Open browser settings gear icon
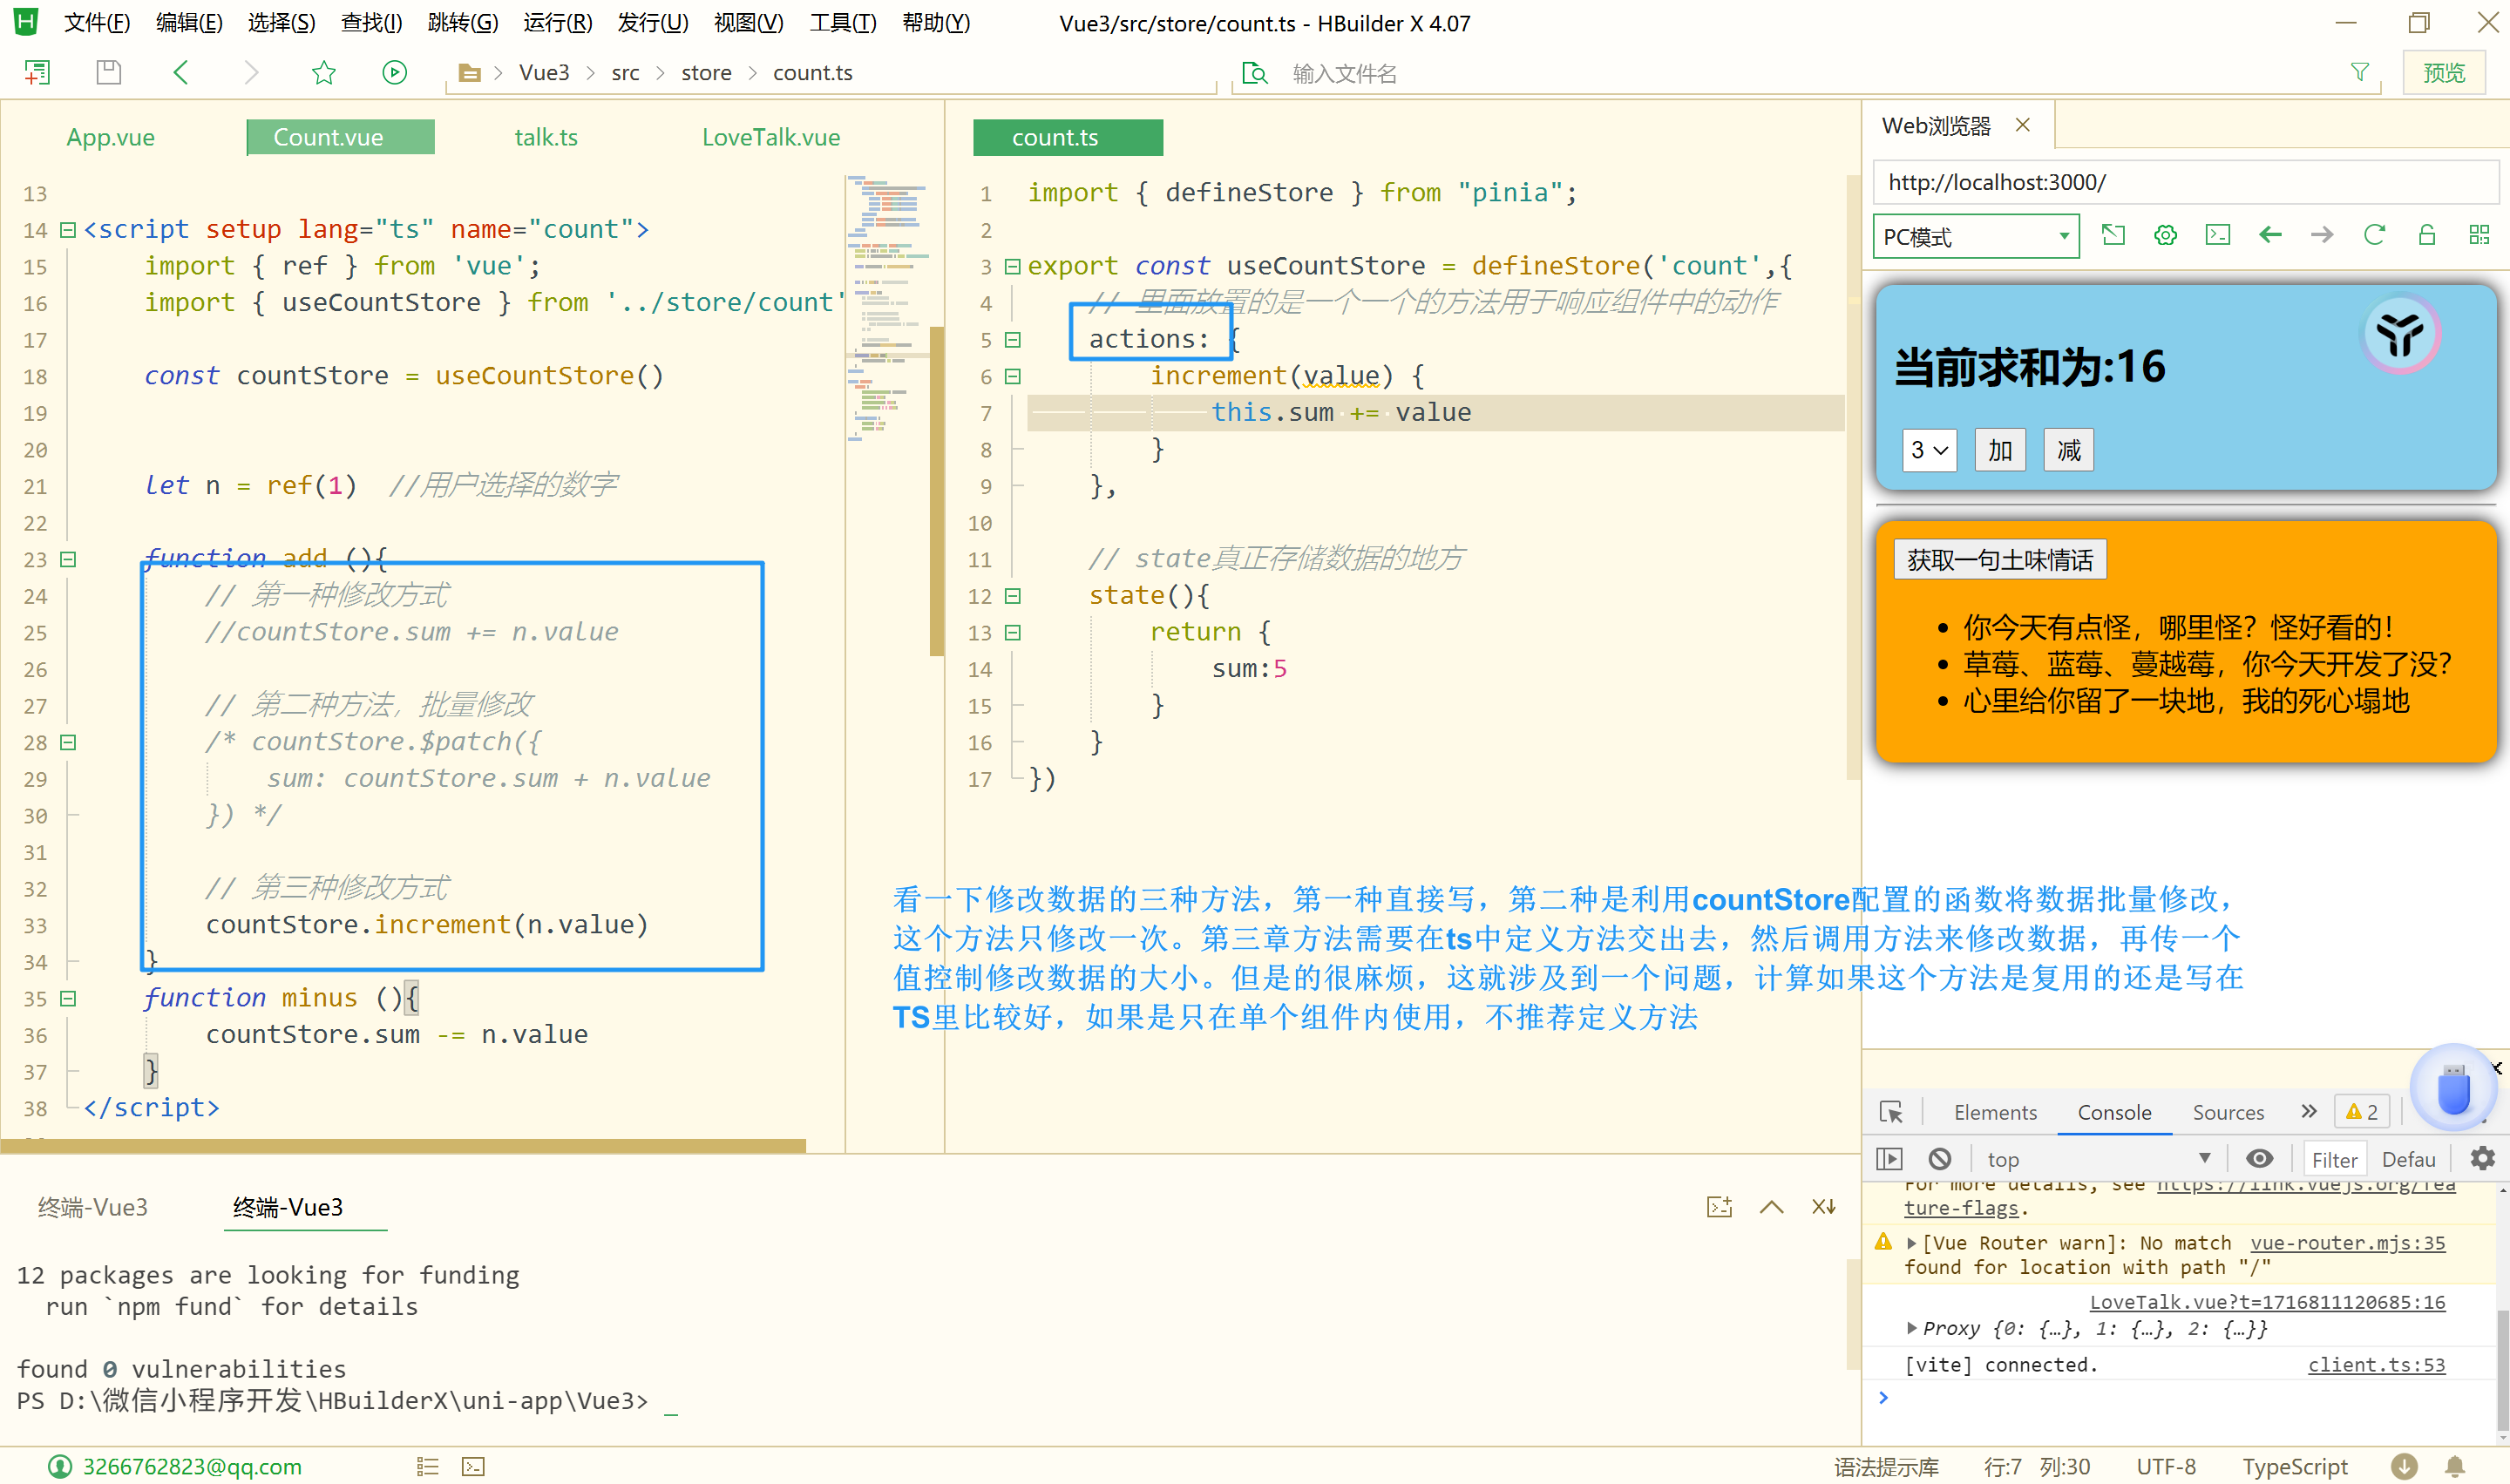 pyautogui.click(x=2165, y=235)
